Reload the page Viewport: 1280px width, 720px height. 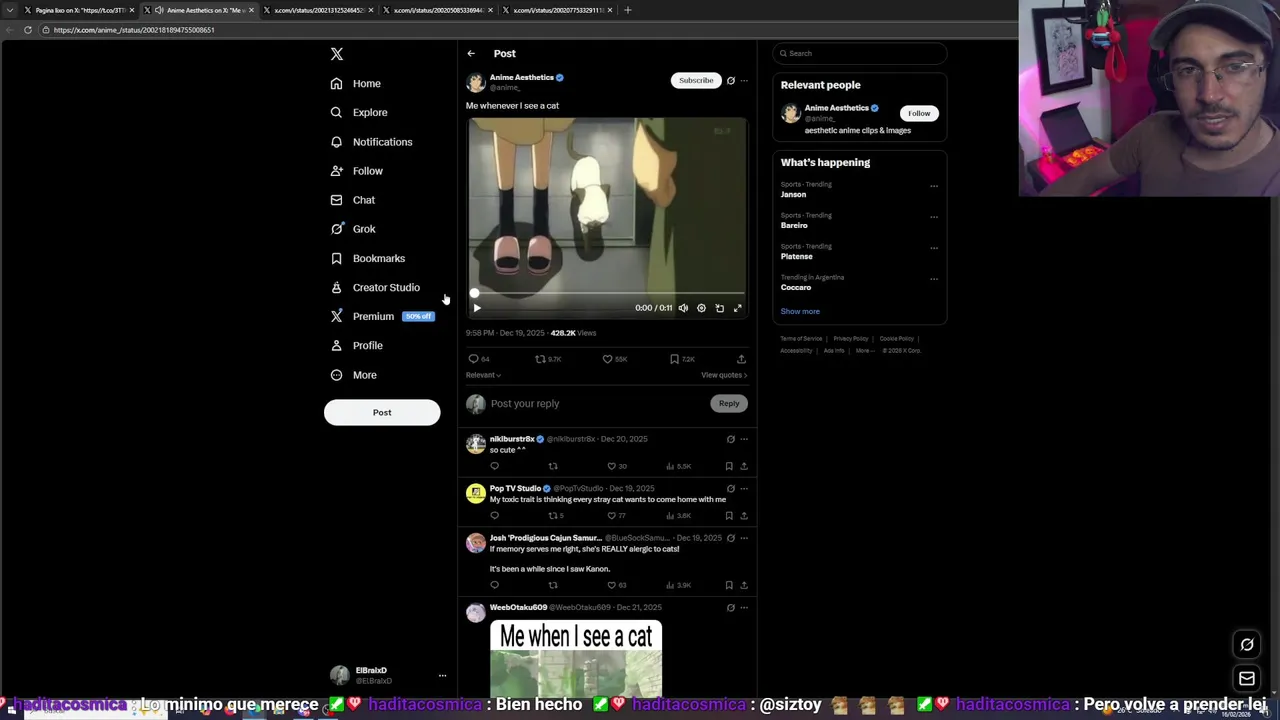pyautogui.click(x=28, y=30)
